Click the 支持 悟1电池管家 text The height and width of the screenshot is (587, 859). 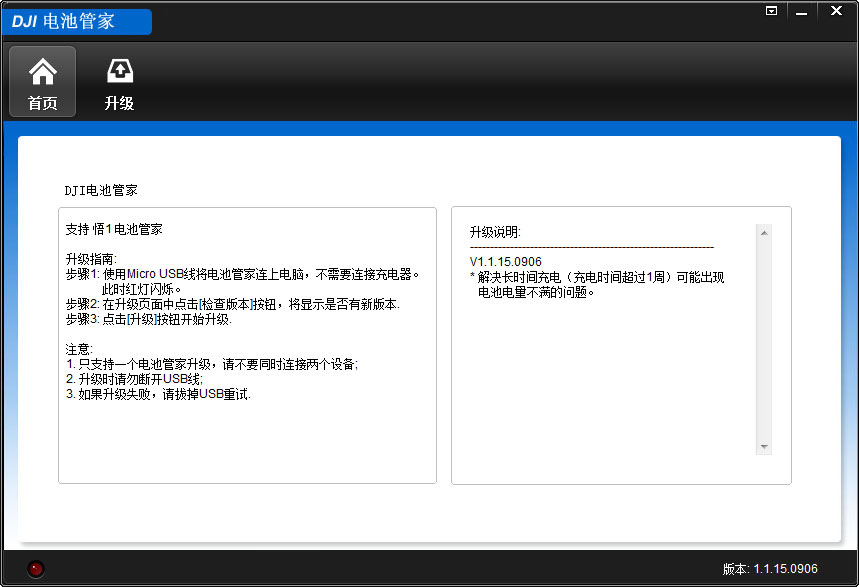point(113,228)
